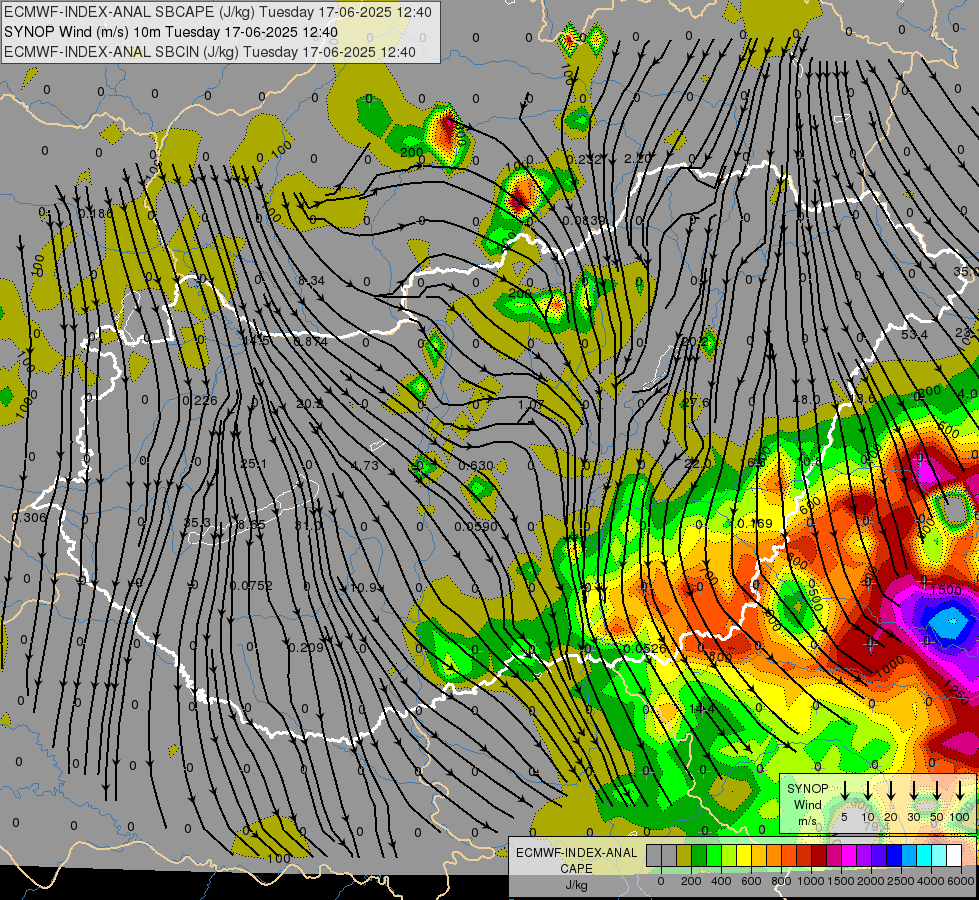The width and height of the screenshot is (979, 900).
Task: Click the map value 8.34
Action: point(312,281)
